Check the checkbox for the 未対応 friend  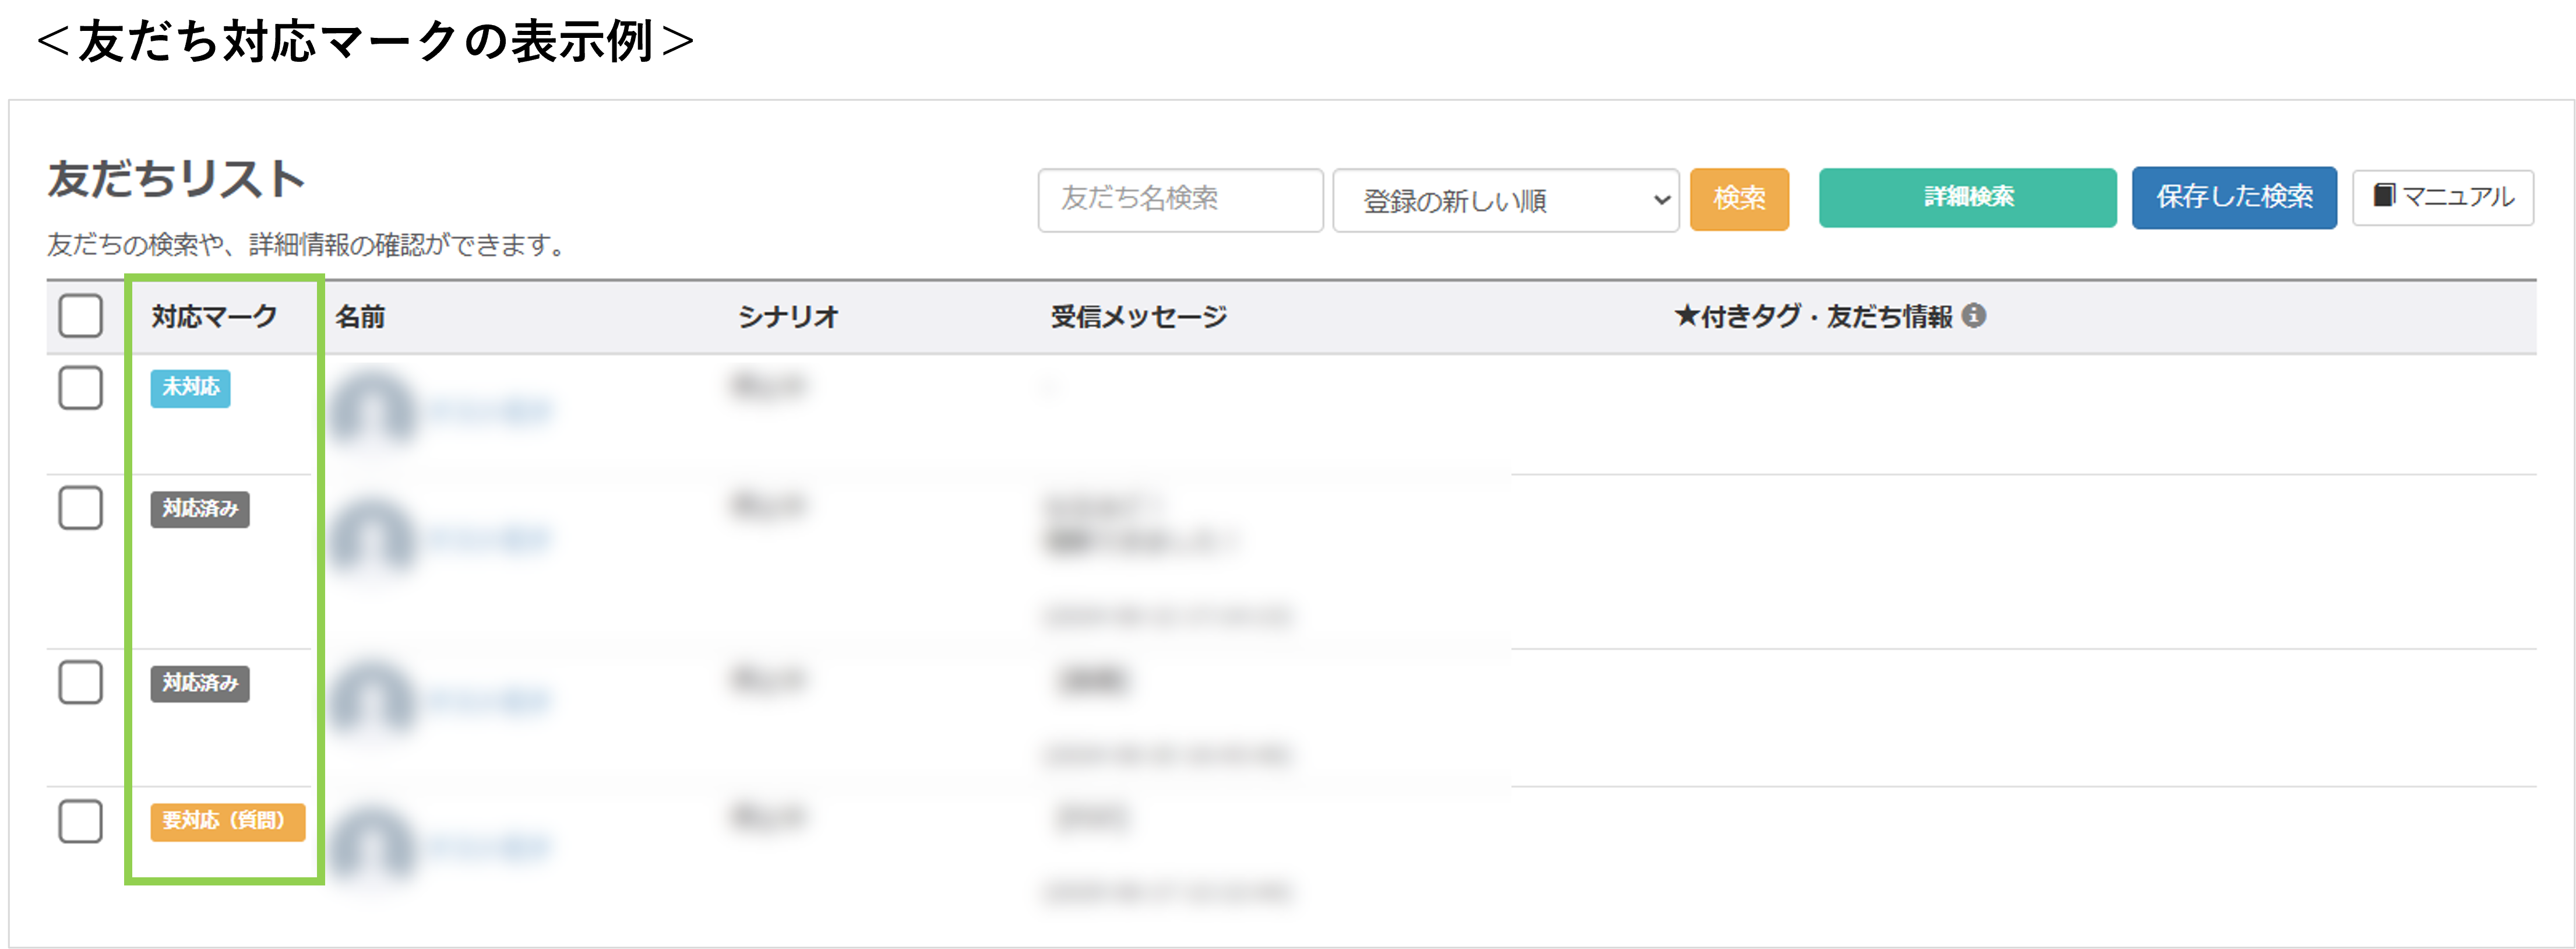[80, 389]
